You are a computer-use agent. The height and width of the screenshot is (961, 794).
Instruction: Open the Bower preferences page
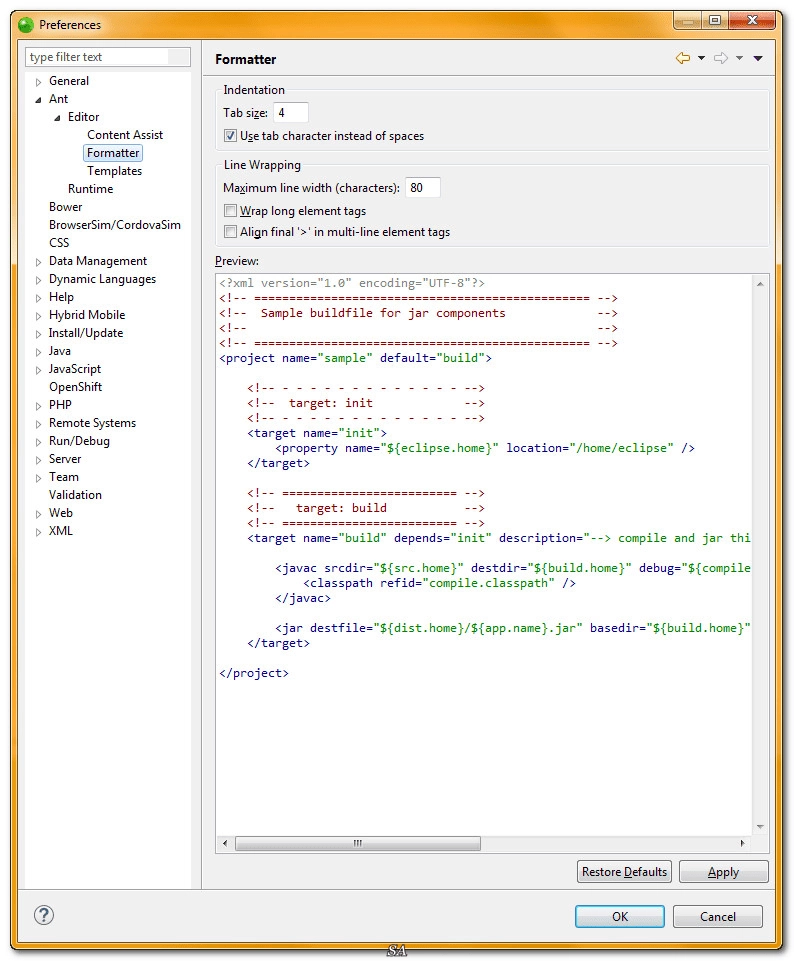coord(66,207)
